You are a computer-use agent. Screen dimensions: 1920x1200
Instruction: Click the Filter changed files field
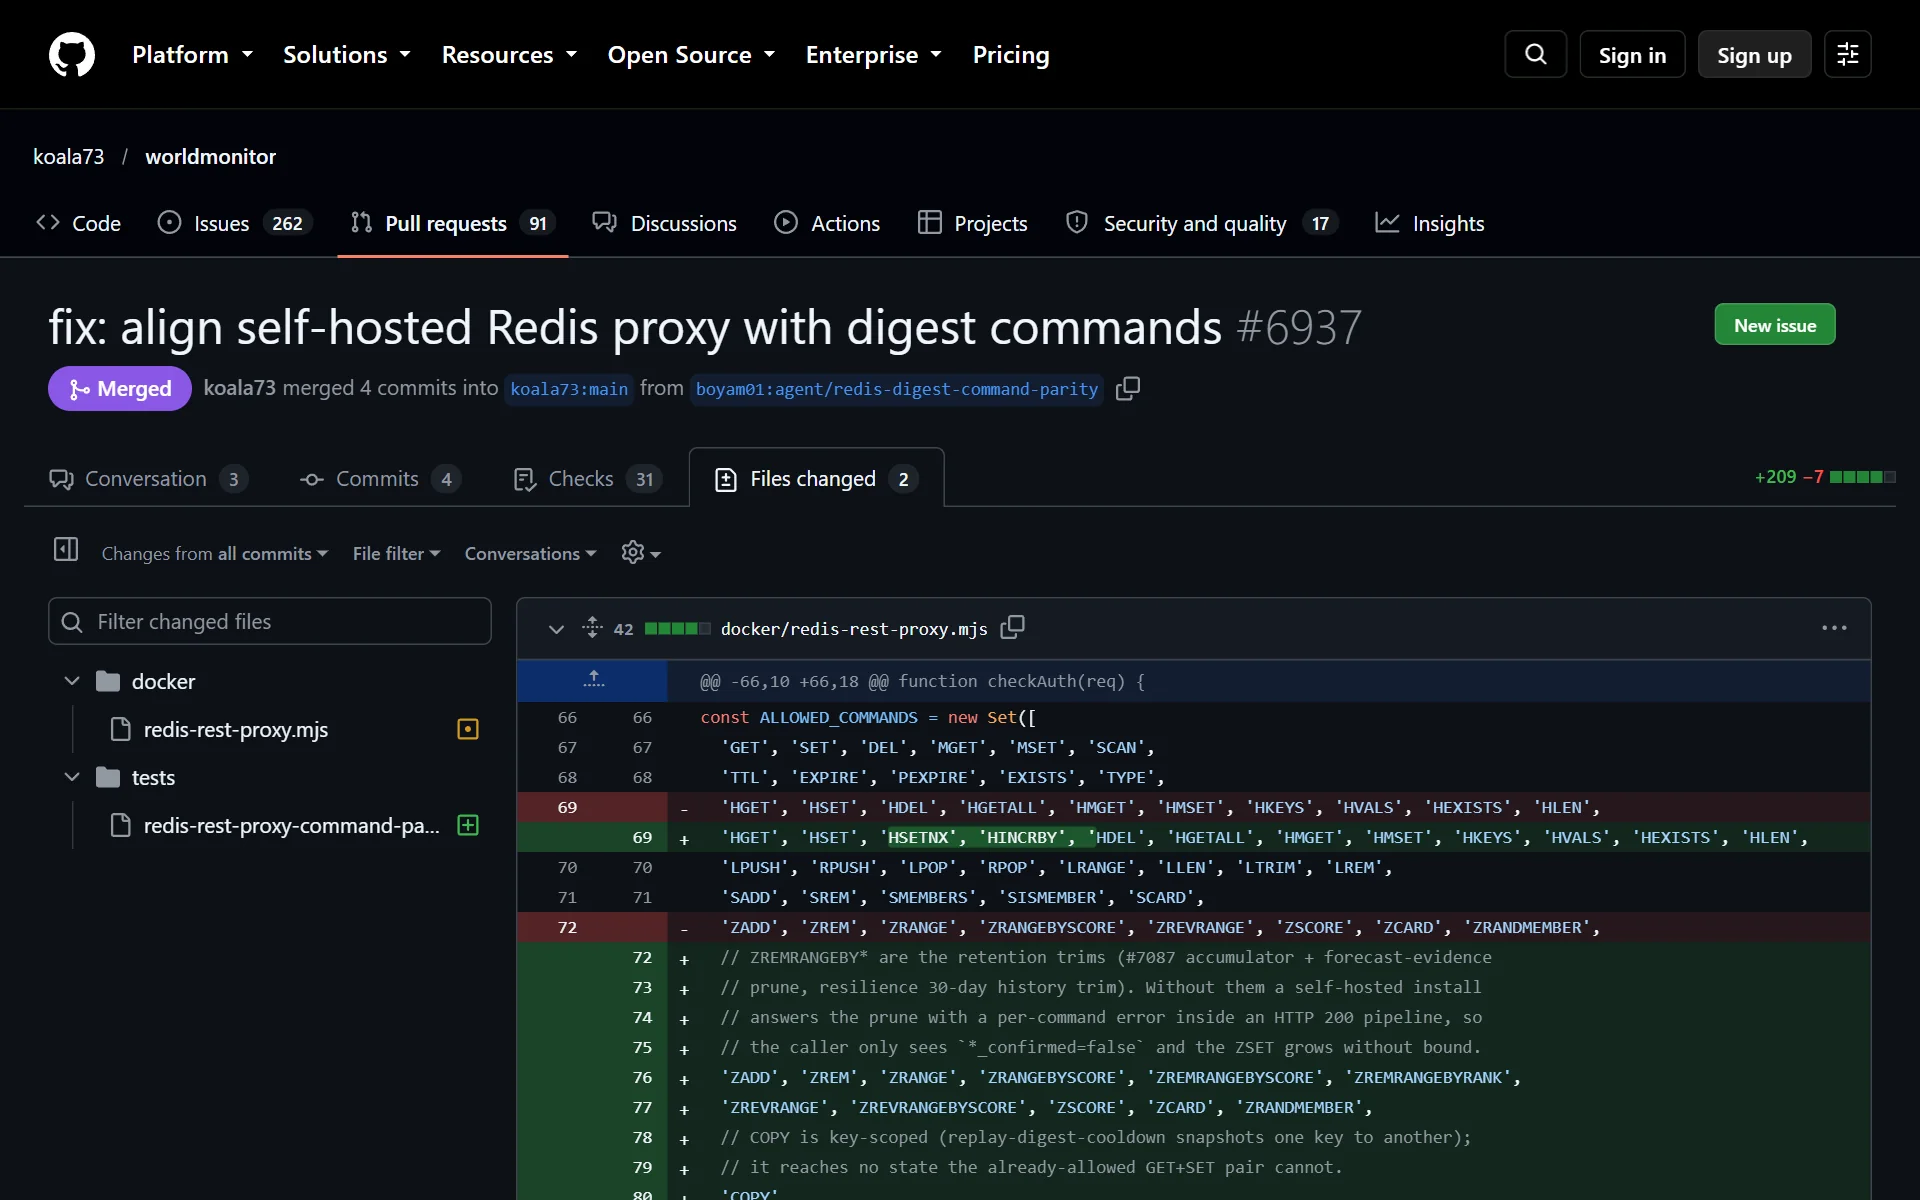pos(269,621)
